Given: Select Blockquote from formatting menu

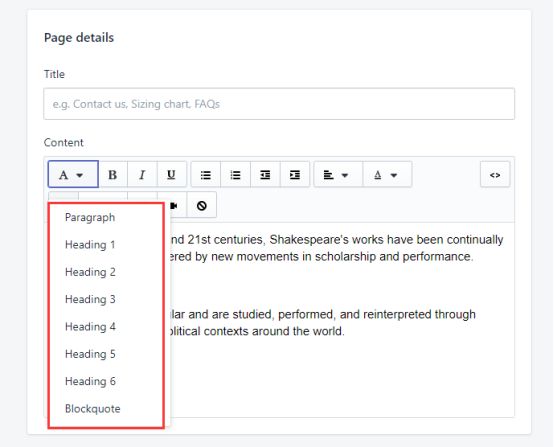Looking at the screenshot, I should pyautogui.click(x=93, y=409).
